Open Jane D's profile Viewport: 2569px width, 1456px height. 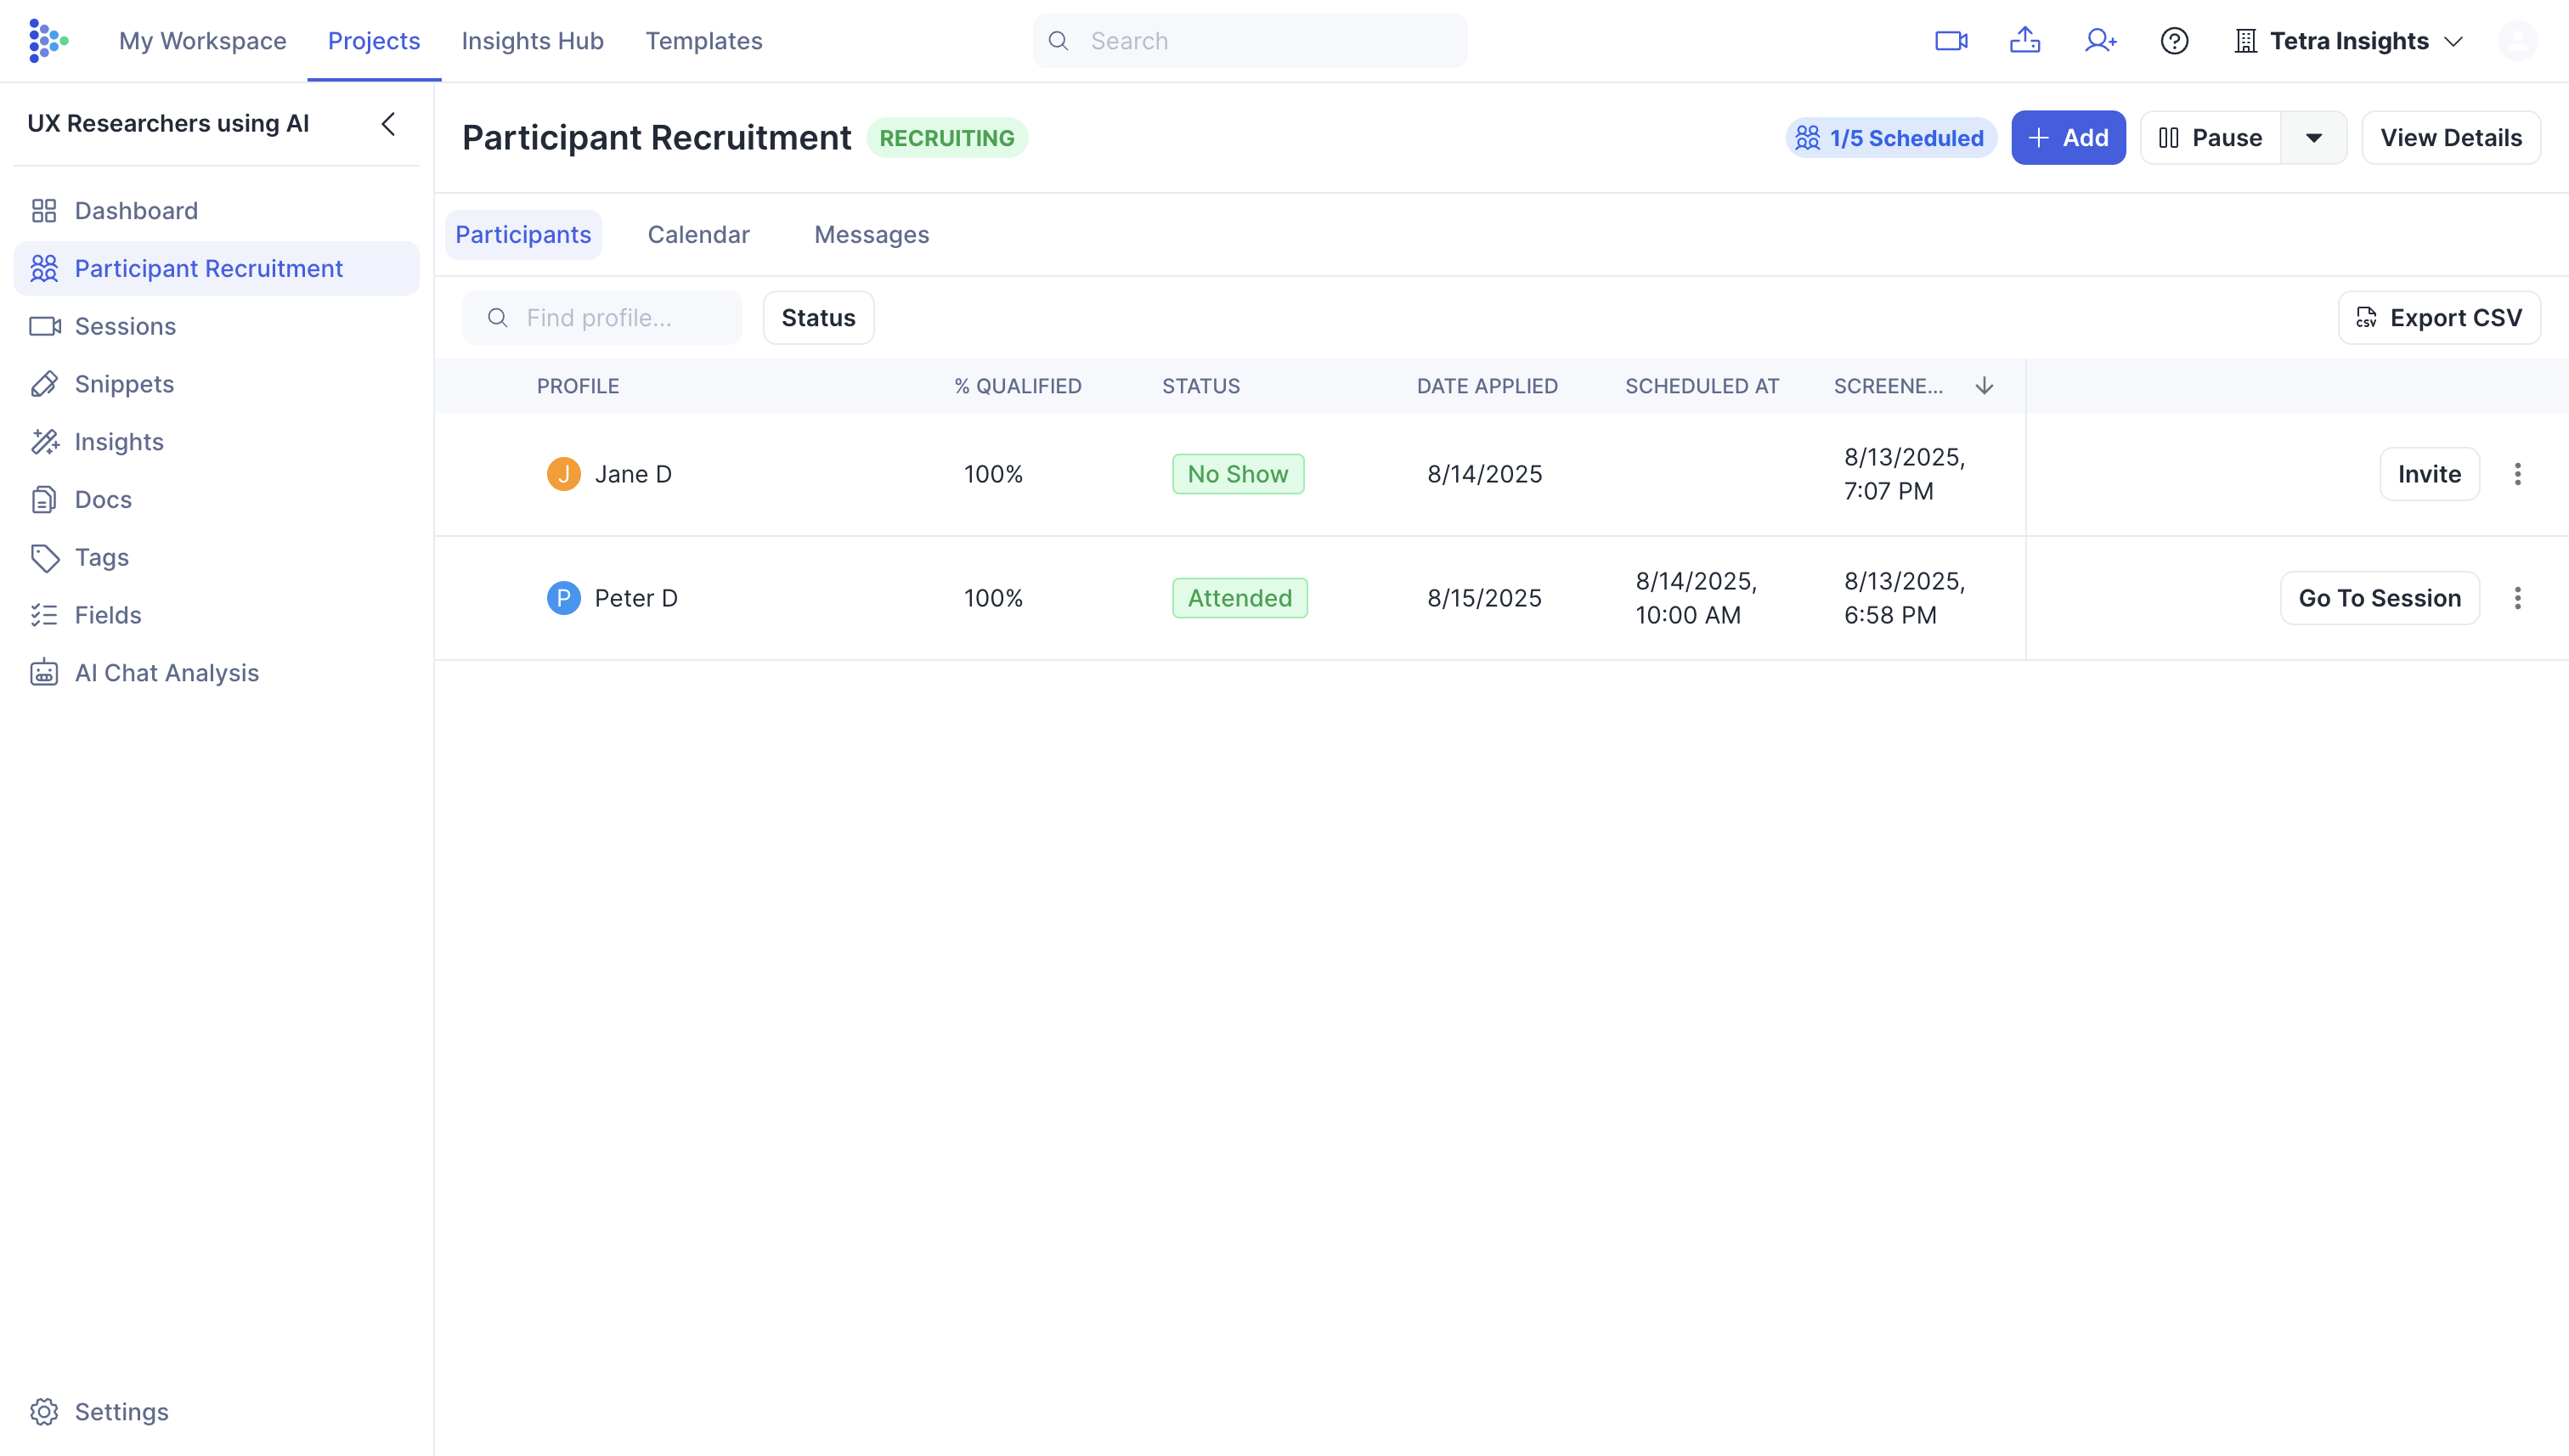633,474
